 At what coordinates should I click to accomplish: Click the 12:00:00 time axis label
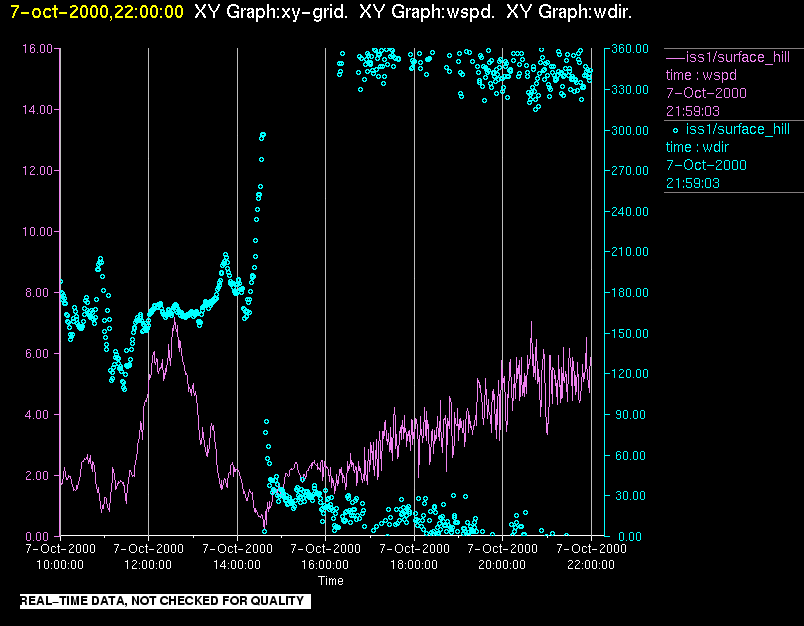tap(148, 564)
